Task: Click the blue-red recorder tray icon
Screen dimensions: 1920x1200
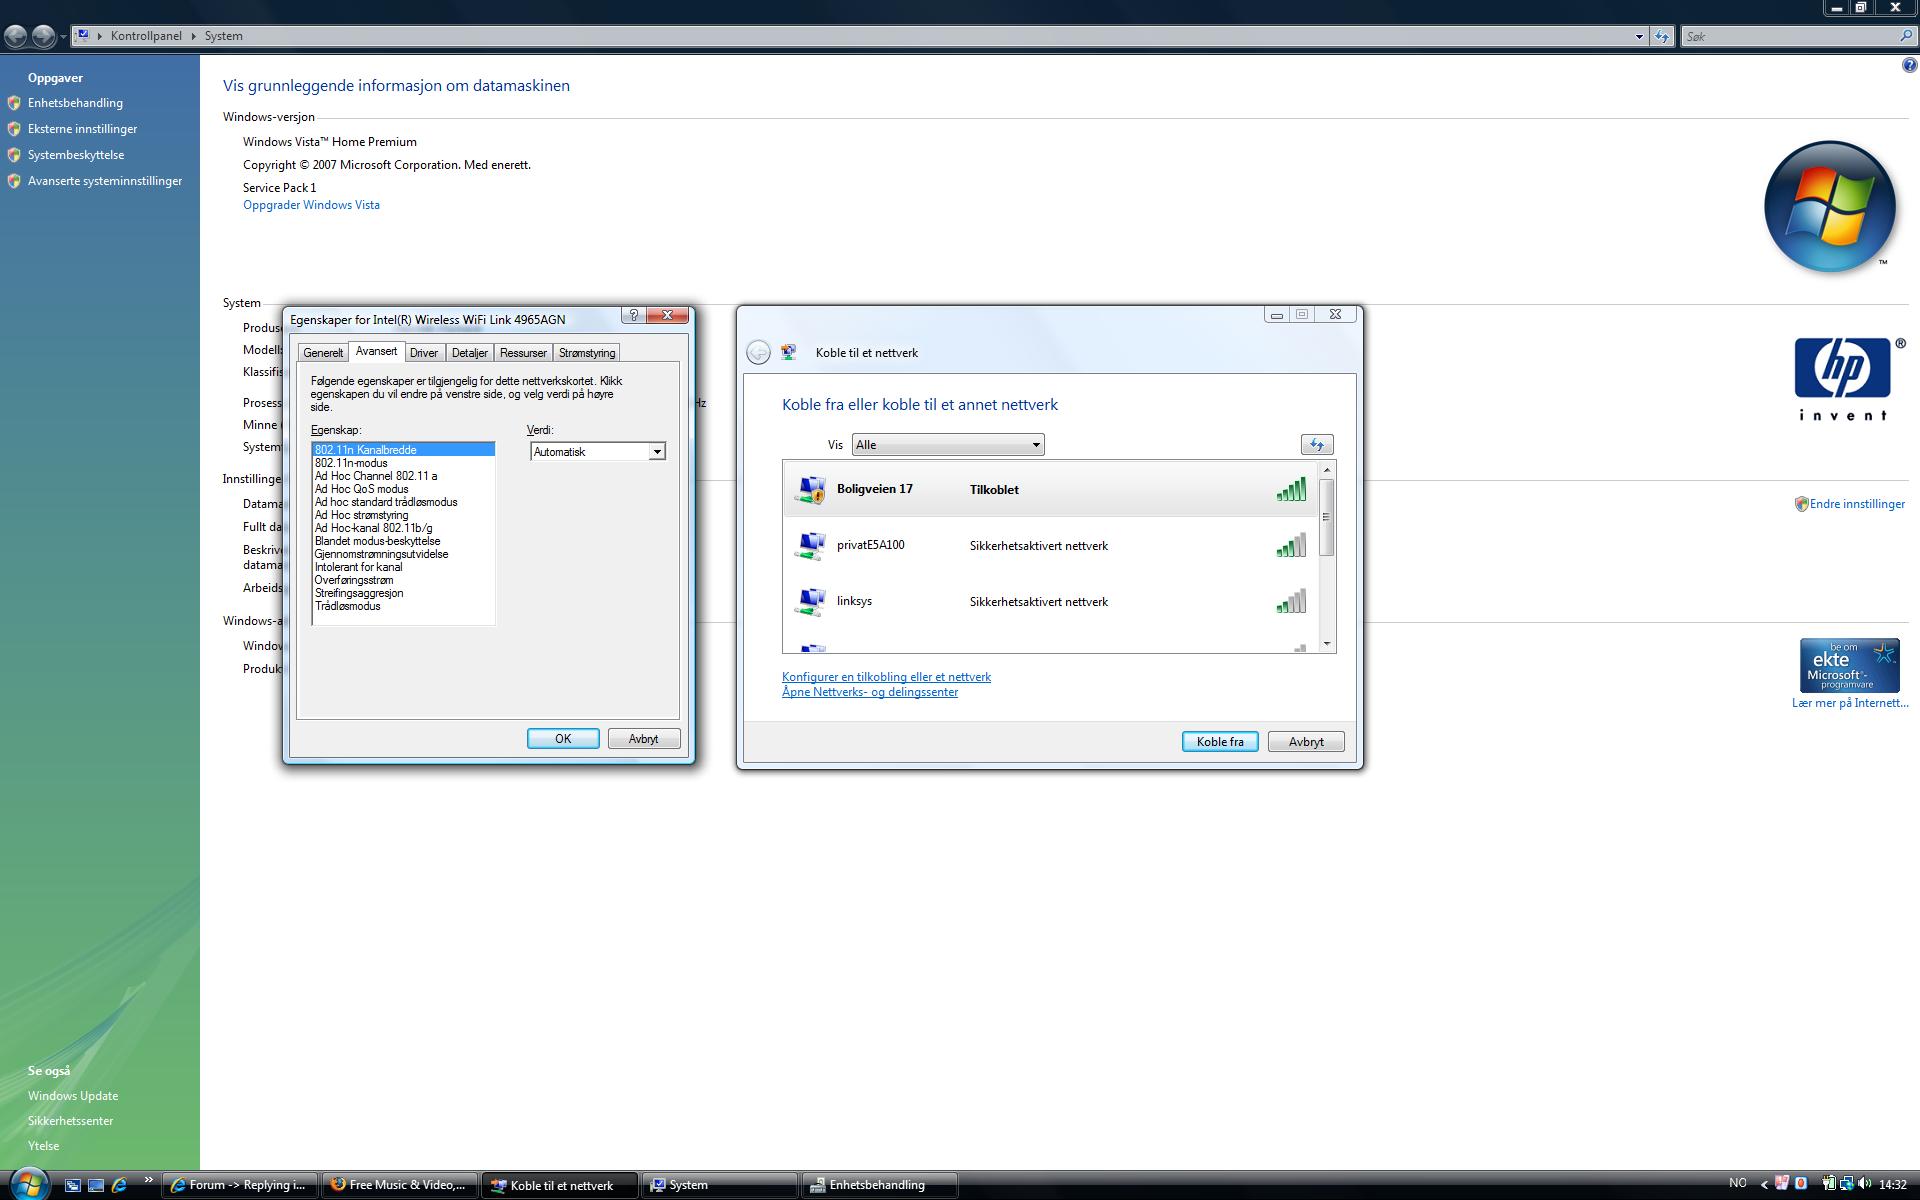Action: 1801,1183
